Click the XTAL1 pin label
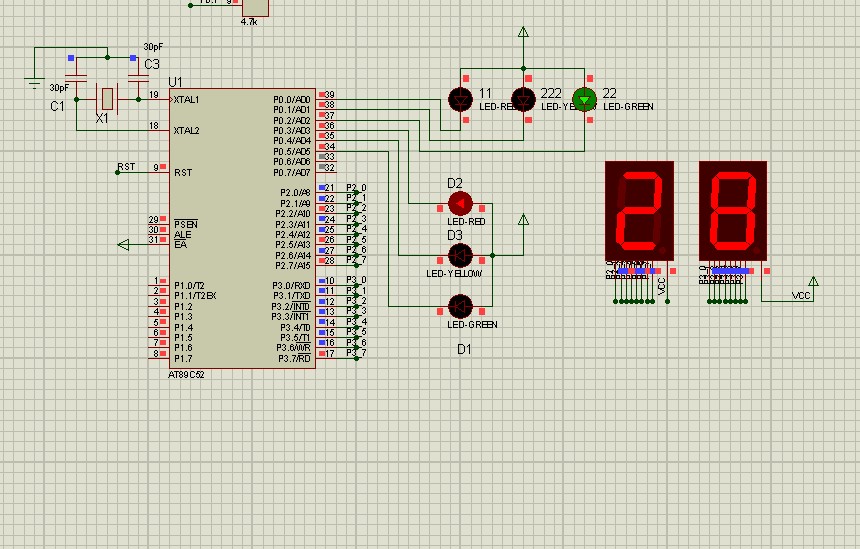 pos(186,100)
